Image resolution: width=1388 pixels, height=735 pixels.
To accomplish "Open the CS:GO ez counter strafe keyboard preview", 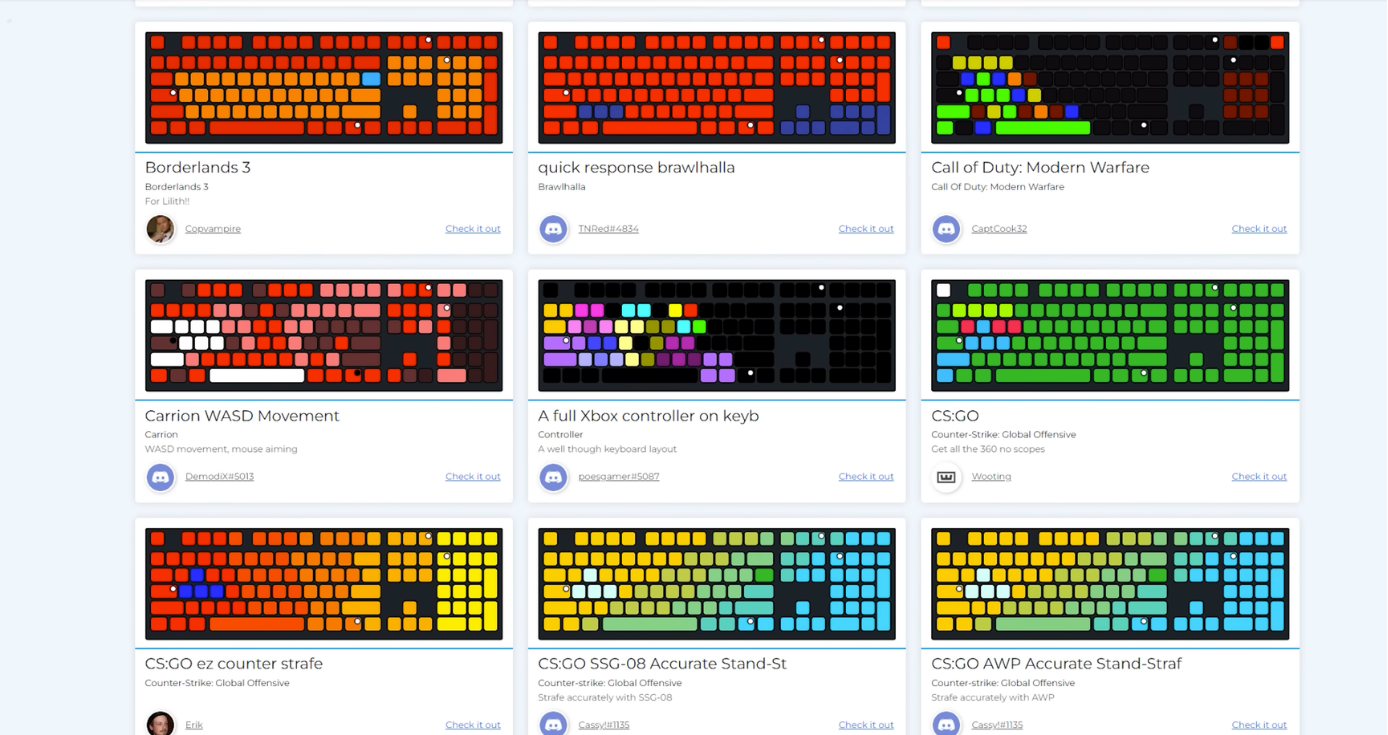I will [324, 584].
